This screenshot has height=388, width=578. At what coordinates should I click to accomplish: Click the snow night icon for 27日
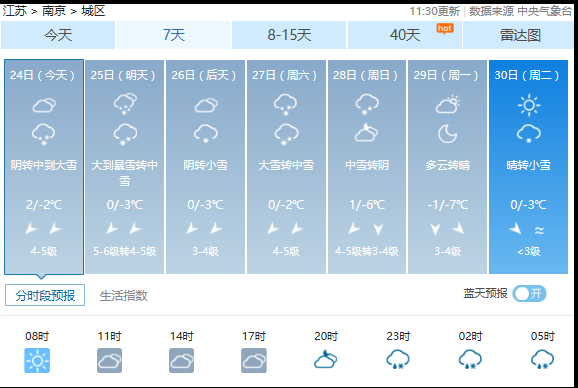[286, 134]
